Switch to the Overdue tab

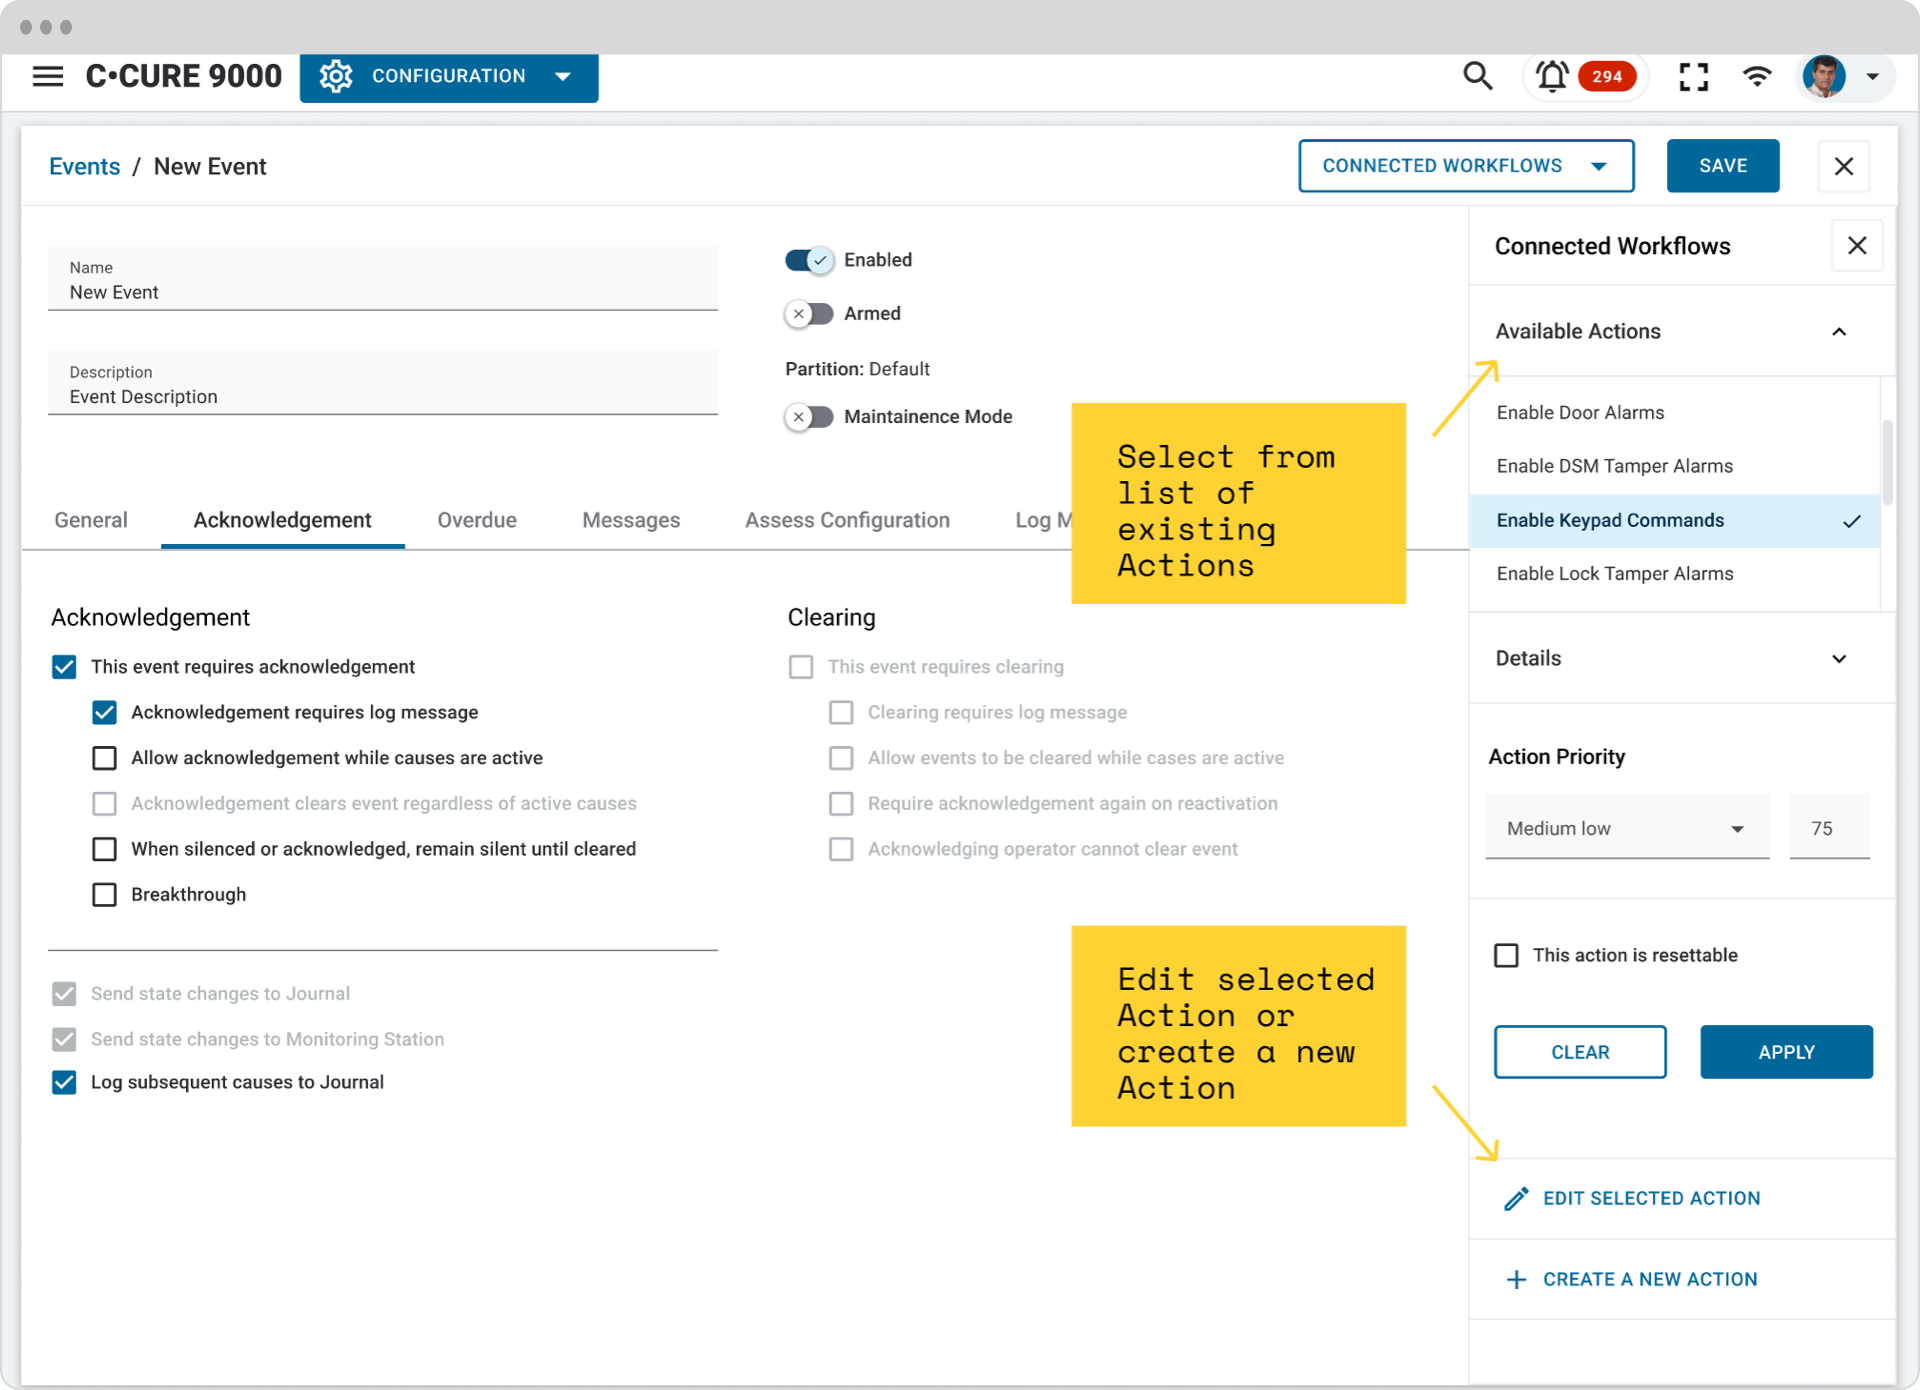tap(477, 520)
